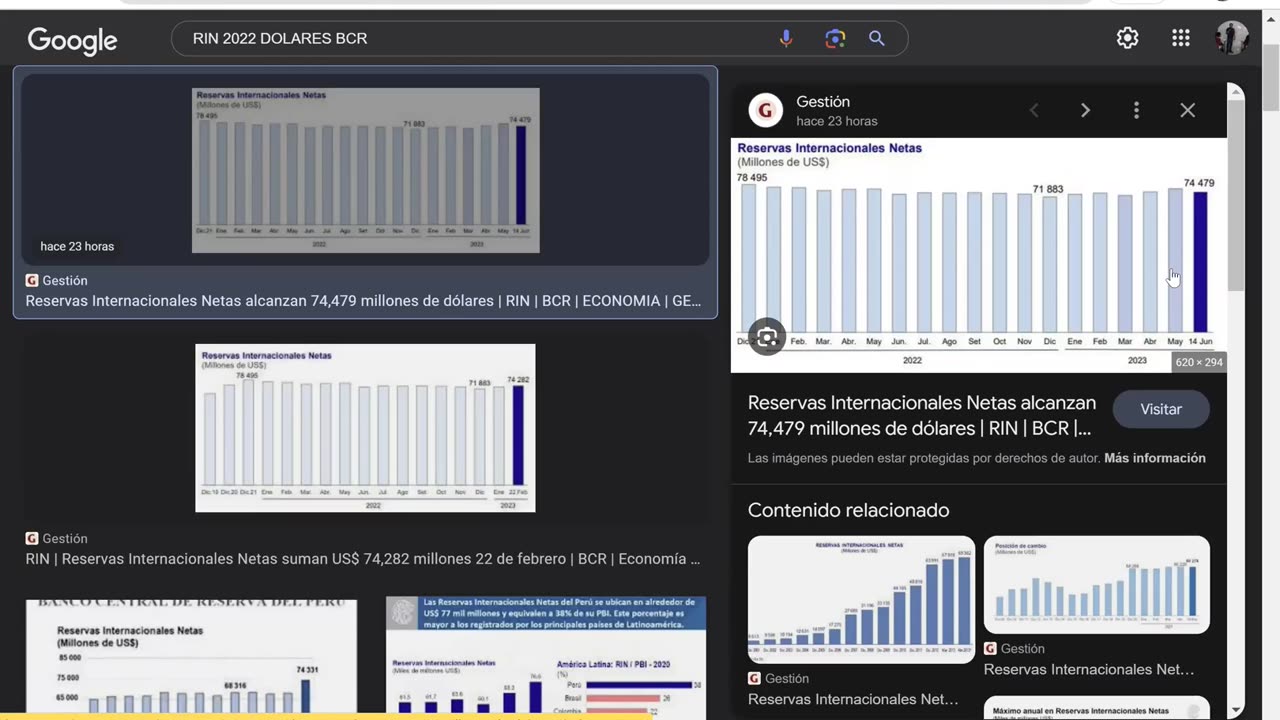Open Google settings gear
This screenshot has height=720, width=1280.
click(x=1127, y=38)
